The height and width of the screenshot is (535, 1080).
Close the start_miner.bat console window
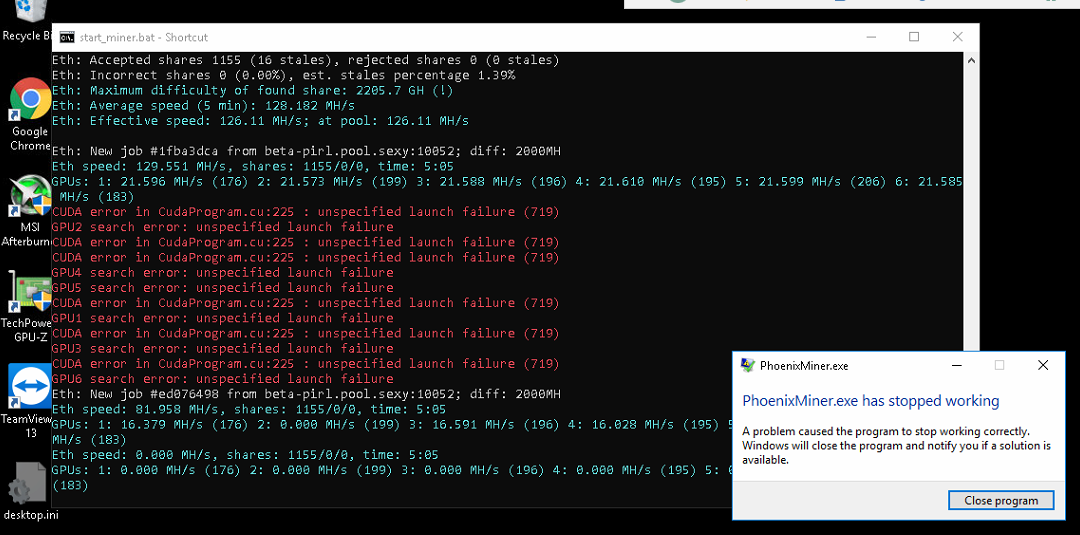[957, 37]
